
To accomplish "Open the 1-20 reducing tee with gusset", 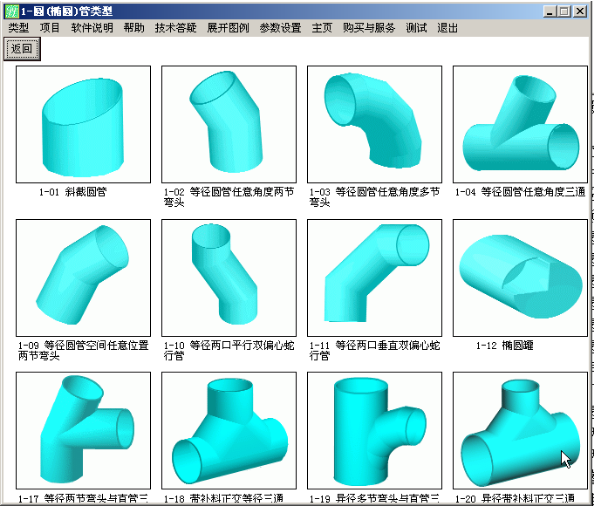I will [520, 431].
